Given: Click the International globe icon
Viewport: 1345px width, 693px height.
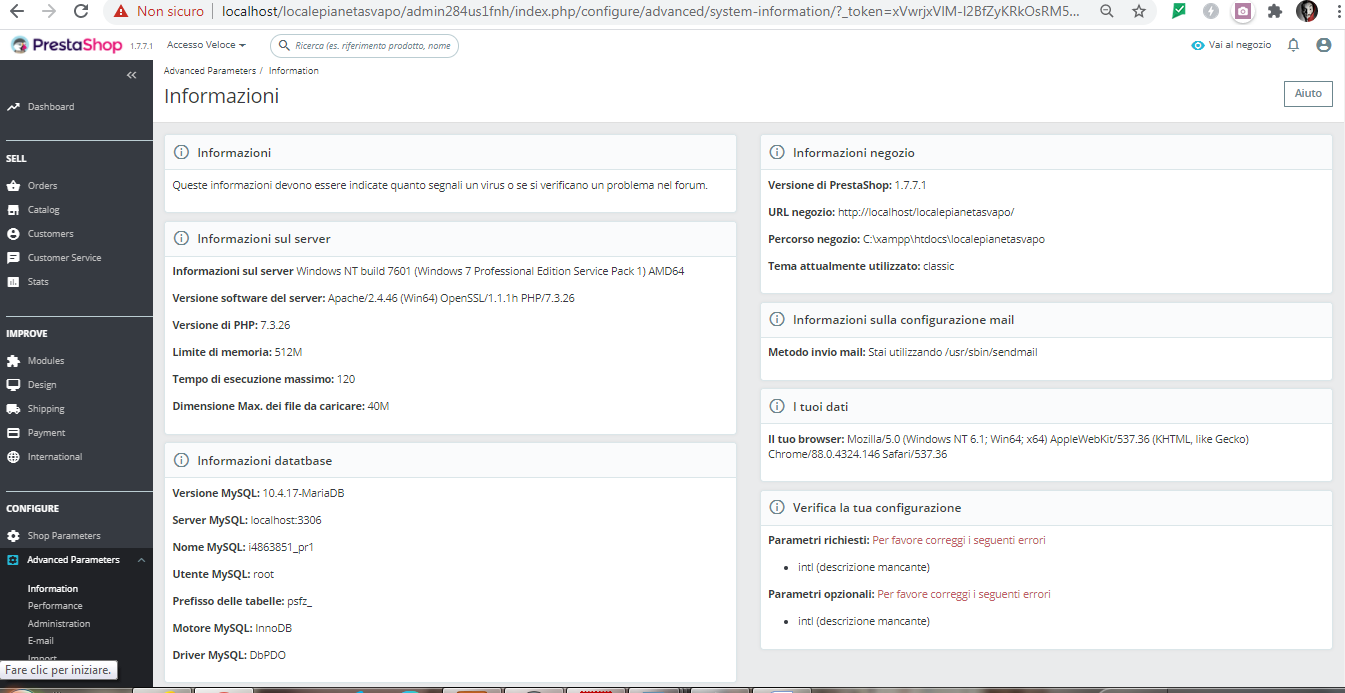Looking at the screenshot, I should click(x=13, y=457).
